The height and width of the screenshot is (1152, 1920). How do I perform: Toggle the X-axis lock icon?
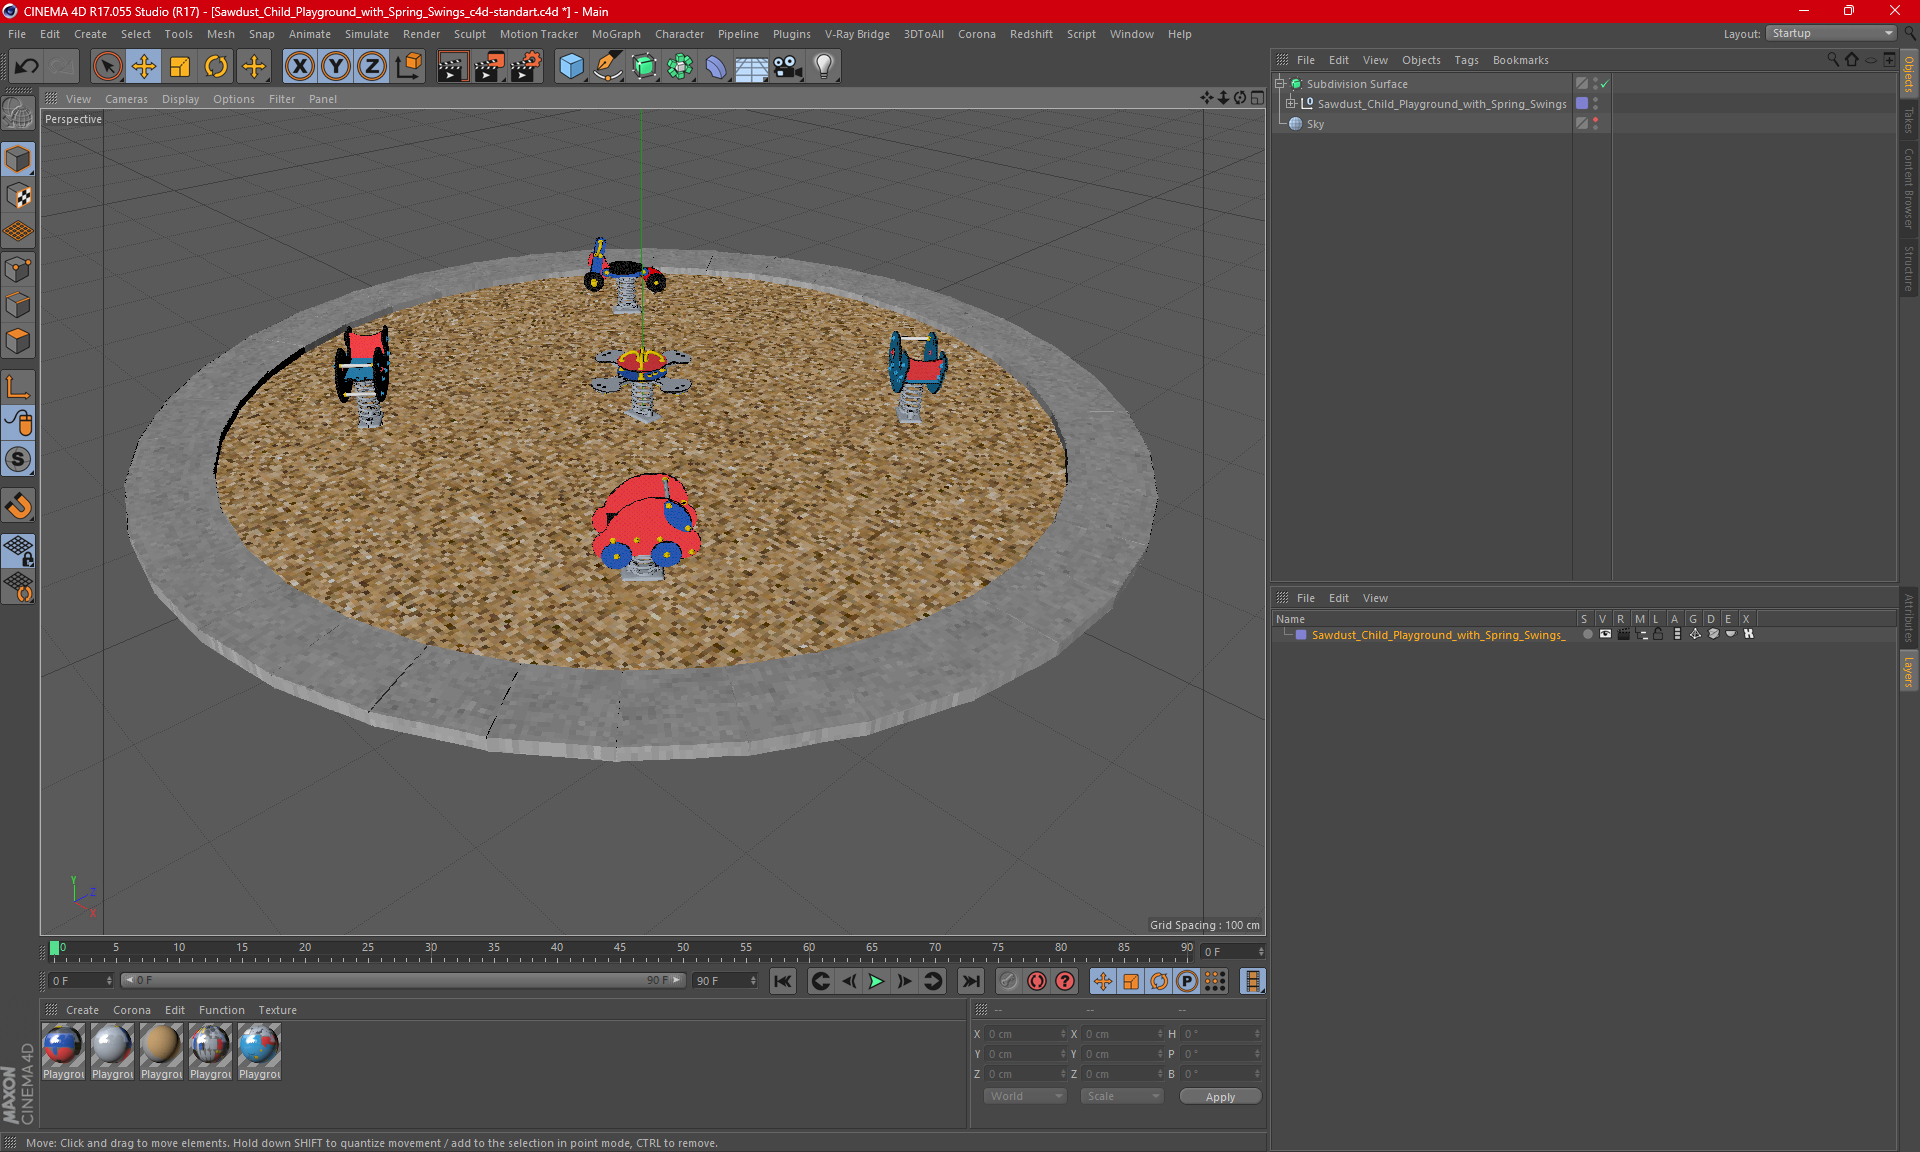(x=299, y=67)
